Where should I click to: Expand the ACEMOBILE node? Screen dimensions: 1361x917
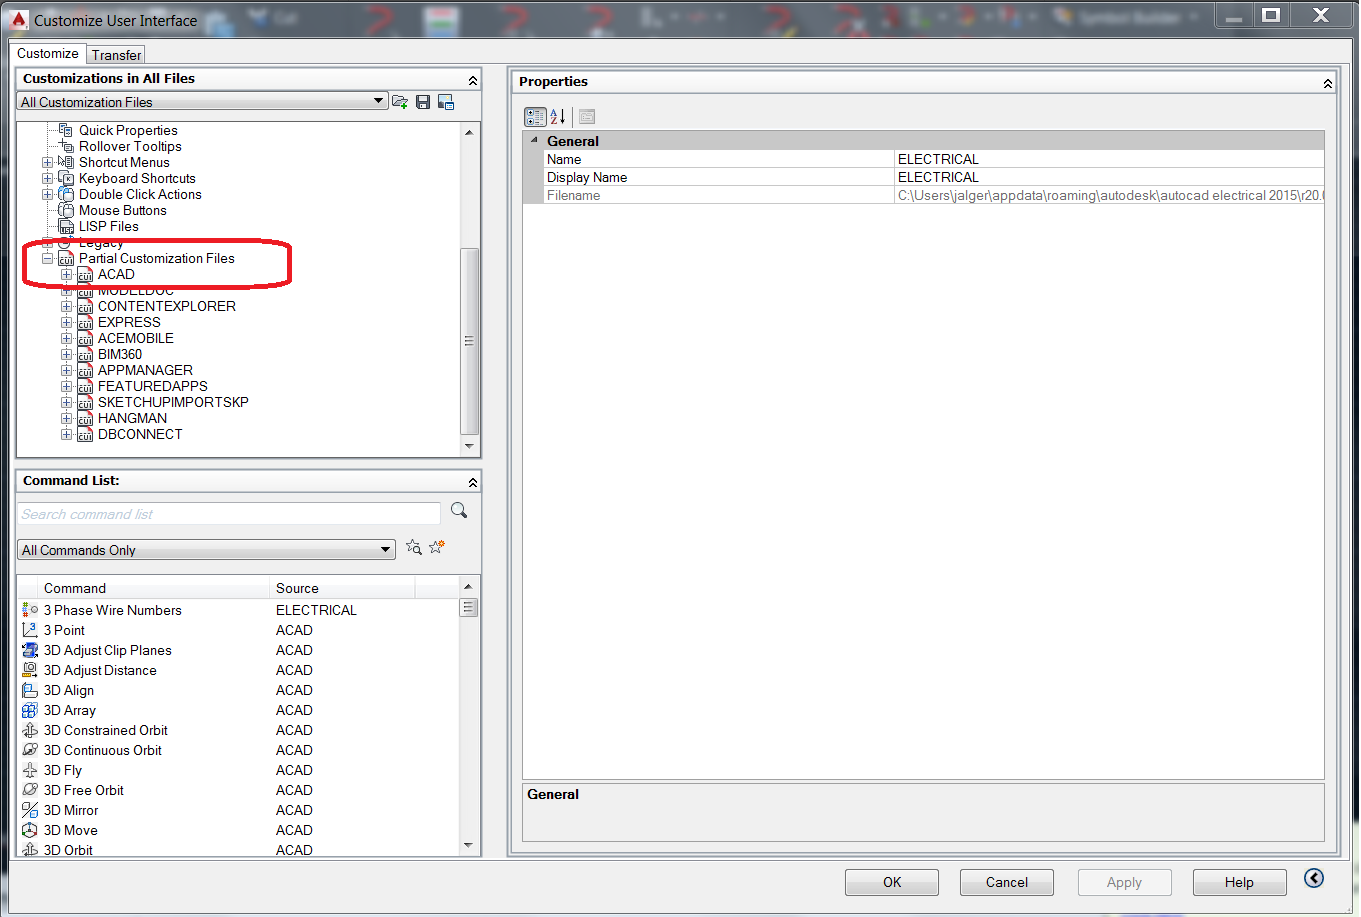67,338
